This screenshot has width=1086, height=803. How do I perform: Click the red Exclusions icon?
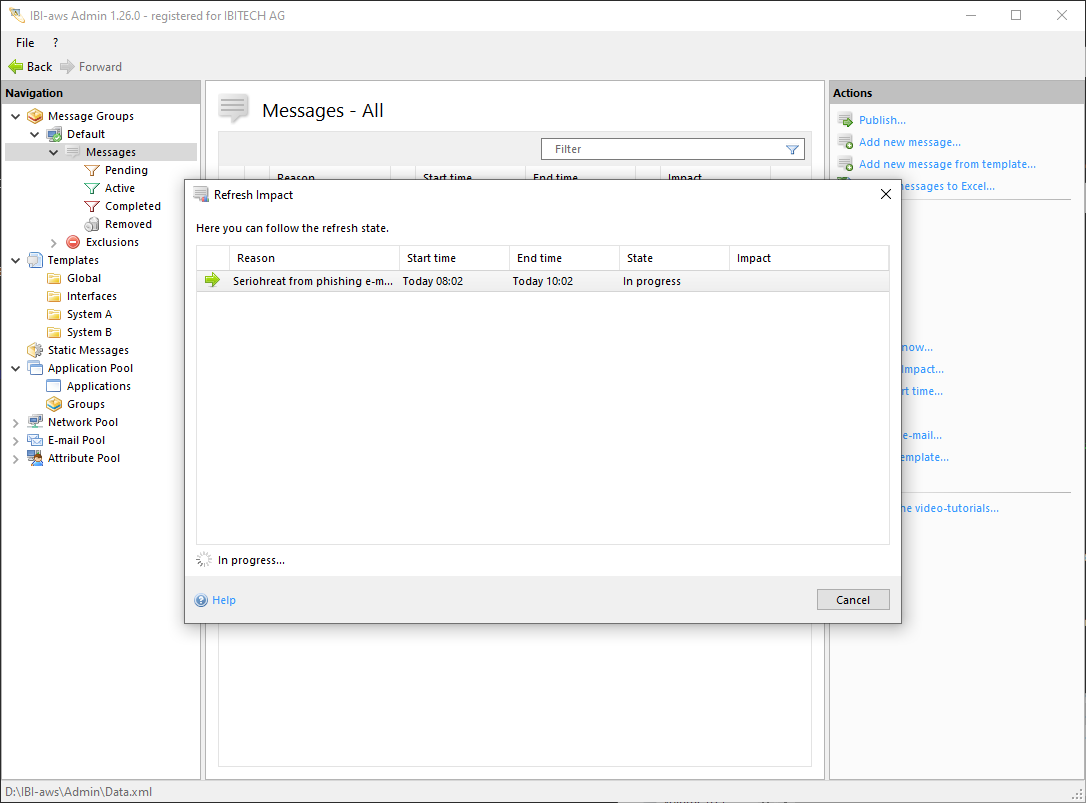click(73, 242)
